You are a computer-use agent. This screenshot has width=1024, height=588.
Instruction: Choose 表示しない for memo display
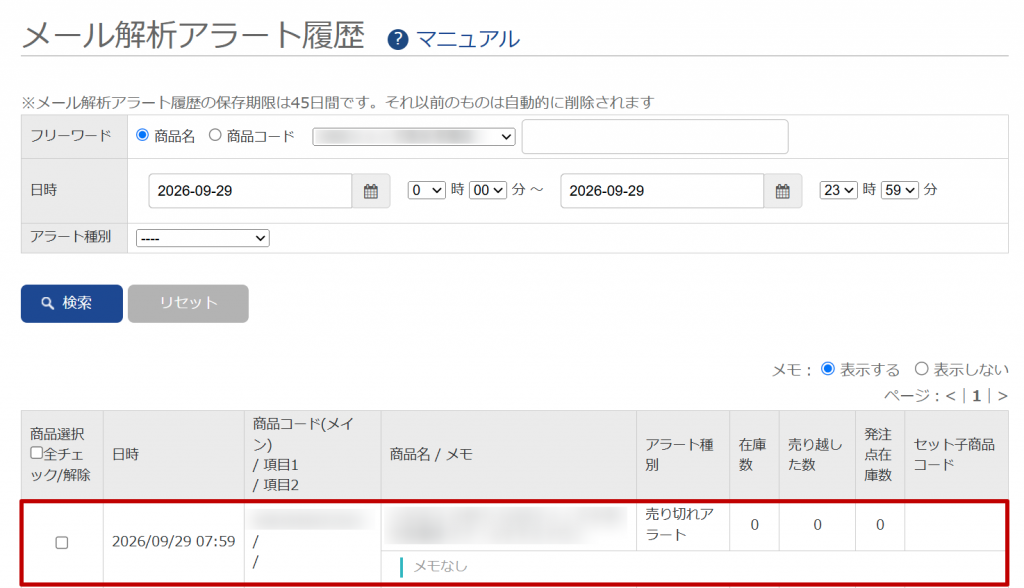coord(921,368)
